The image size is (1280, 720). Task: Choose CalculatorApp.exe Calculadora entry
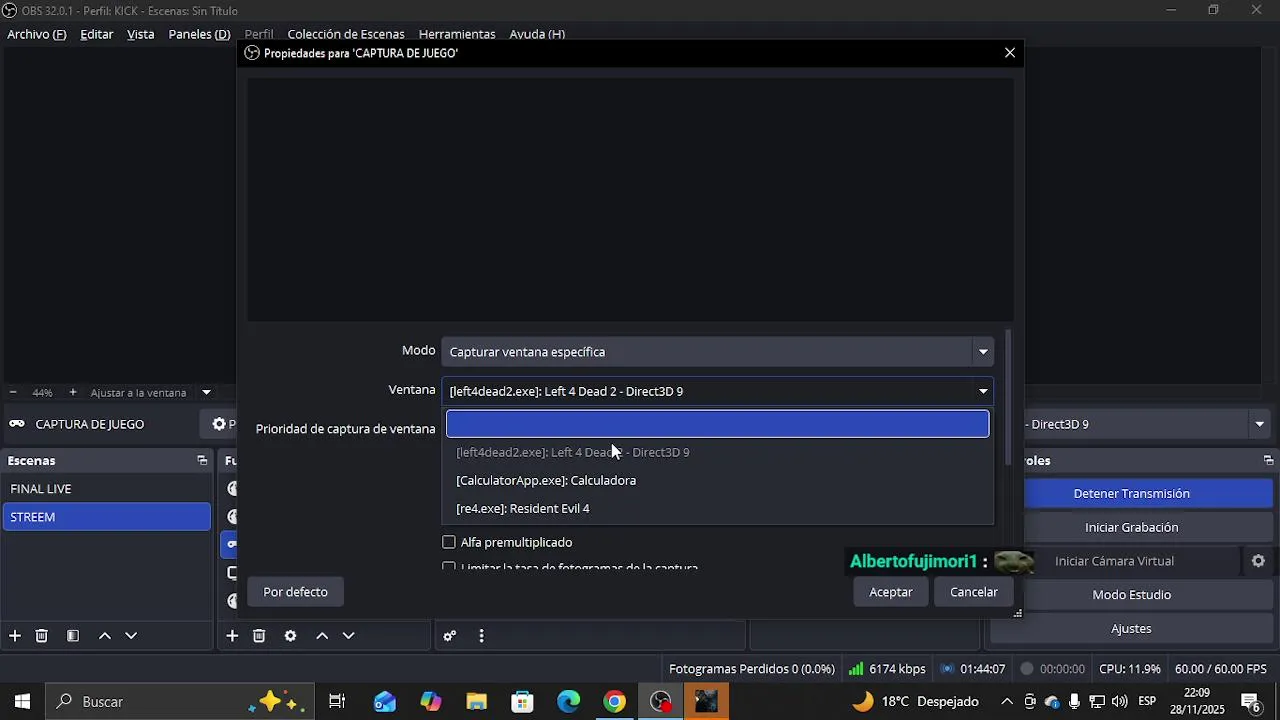717,480
